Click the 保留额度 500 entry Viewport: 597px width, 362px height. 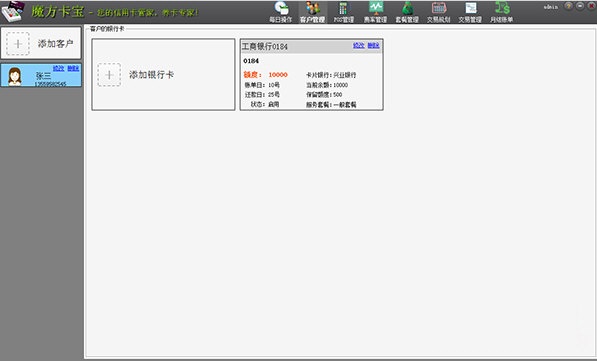point(324,94)
